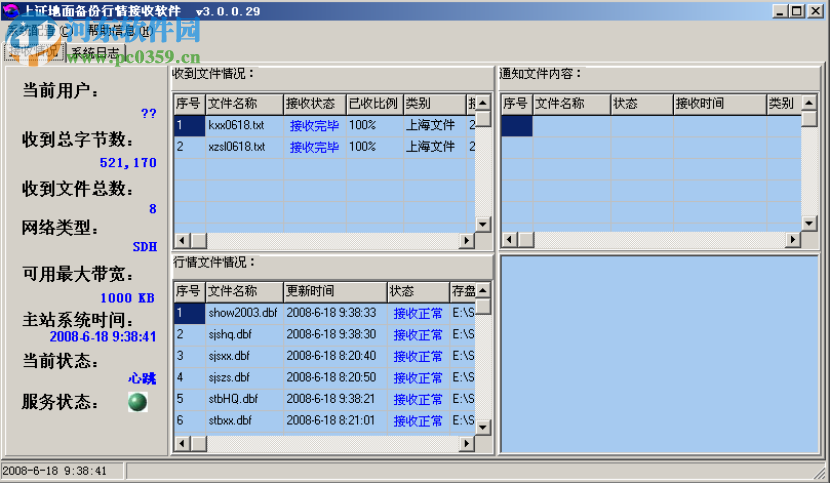Select file row kxx0618.txt
830x483 pixels.
(x=324, y=126)
